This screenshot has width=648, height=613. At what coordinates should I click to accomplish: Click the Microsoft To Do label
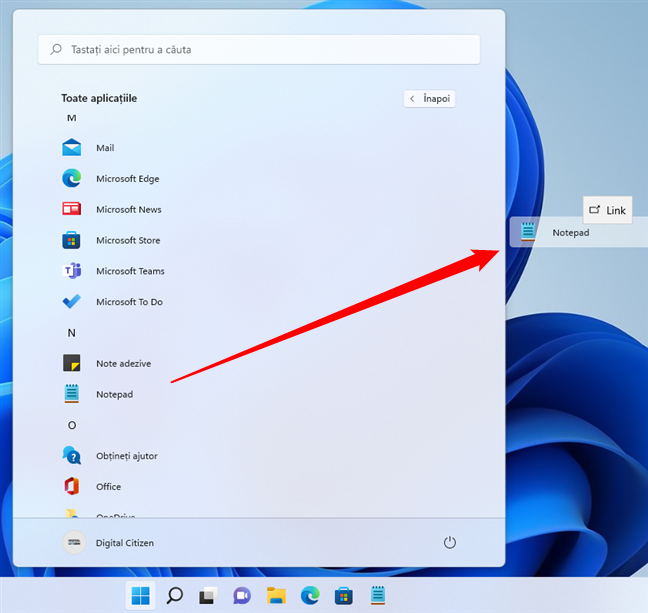(x=129, y=302)
